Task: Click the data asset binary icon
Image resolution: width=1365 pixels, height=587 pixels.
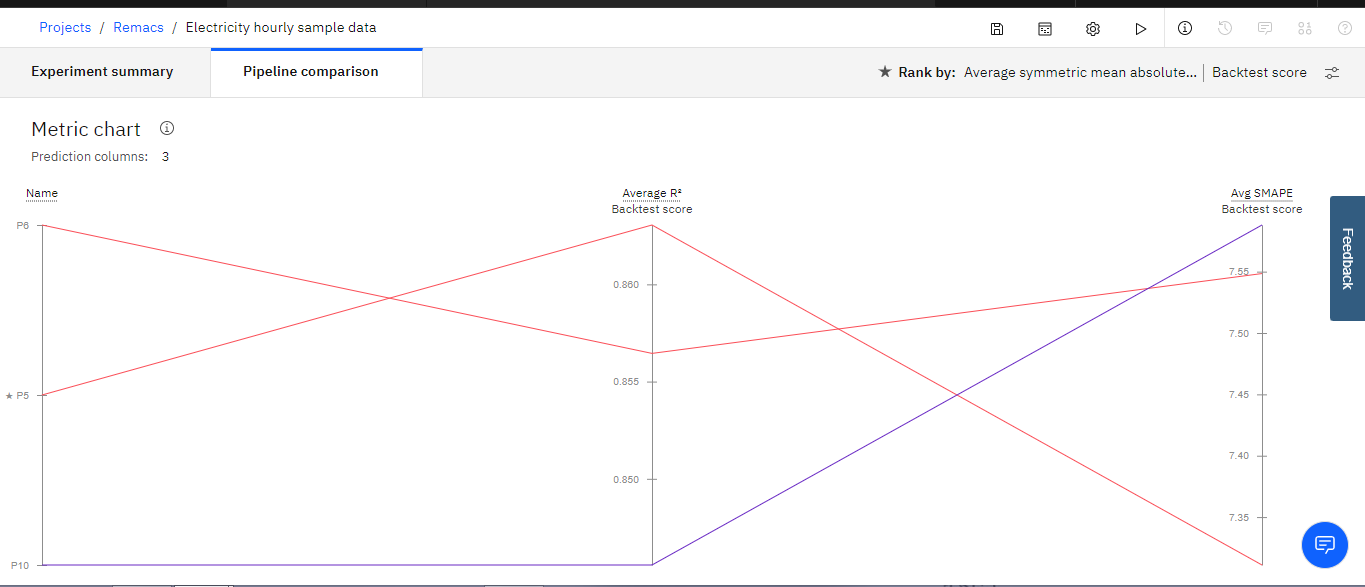Action: (x=1305, y=28)
